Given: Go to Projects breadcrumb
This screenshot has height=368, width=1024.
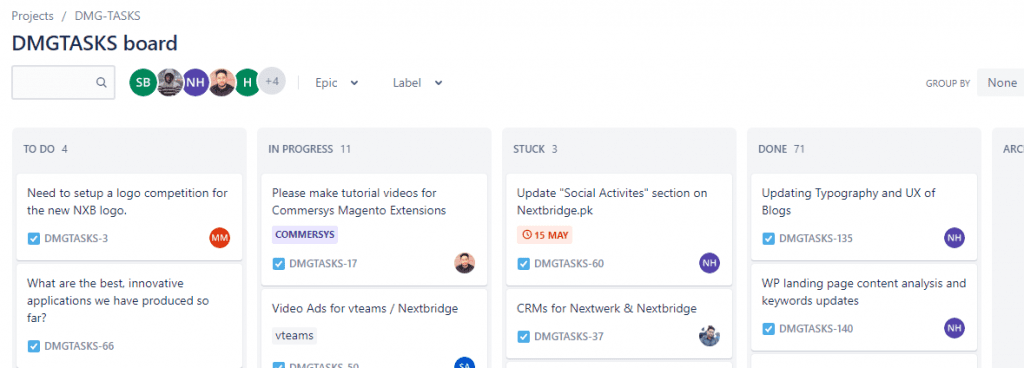Looking at the screenshot, I should [x=33, y=16].
